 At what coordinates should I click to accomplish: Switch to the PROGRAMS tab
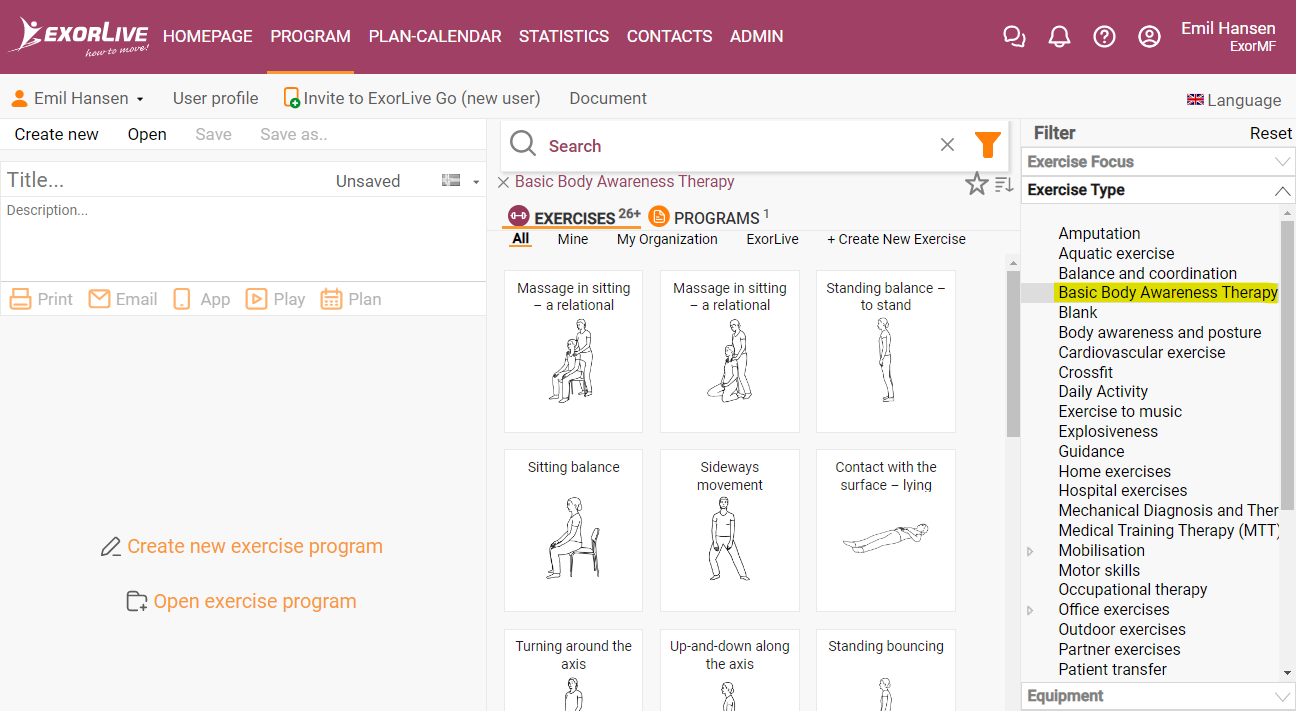(708, 217)
